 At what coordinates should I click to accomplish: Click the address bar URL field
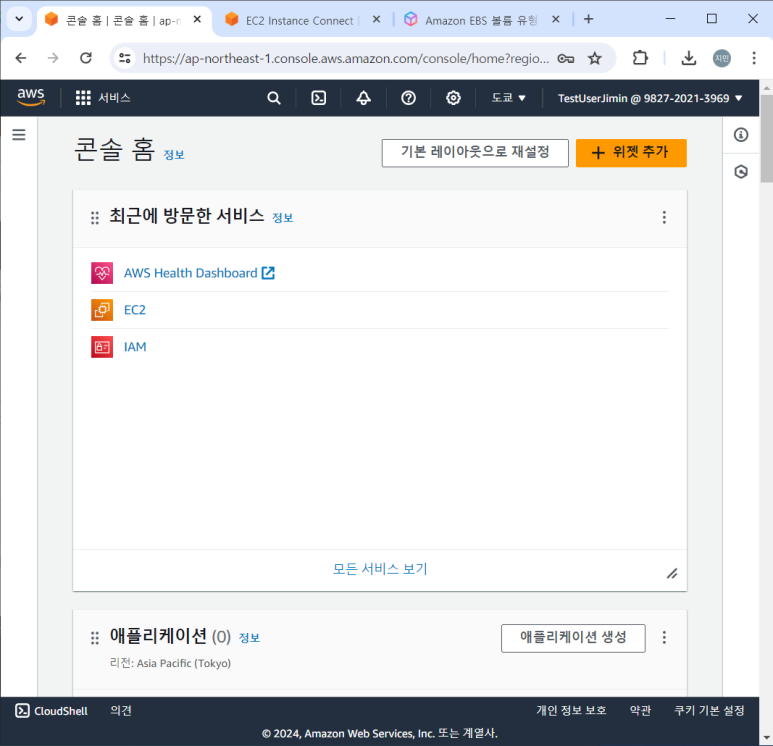[346, 59]
